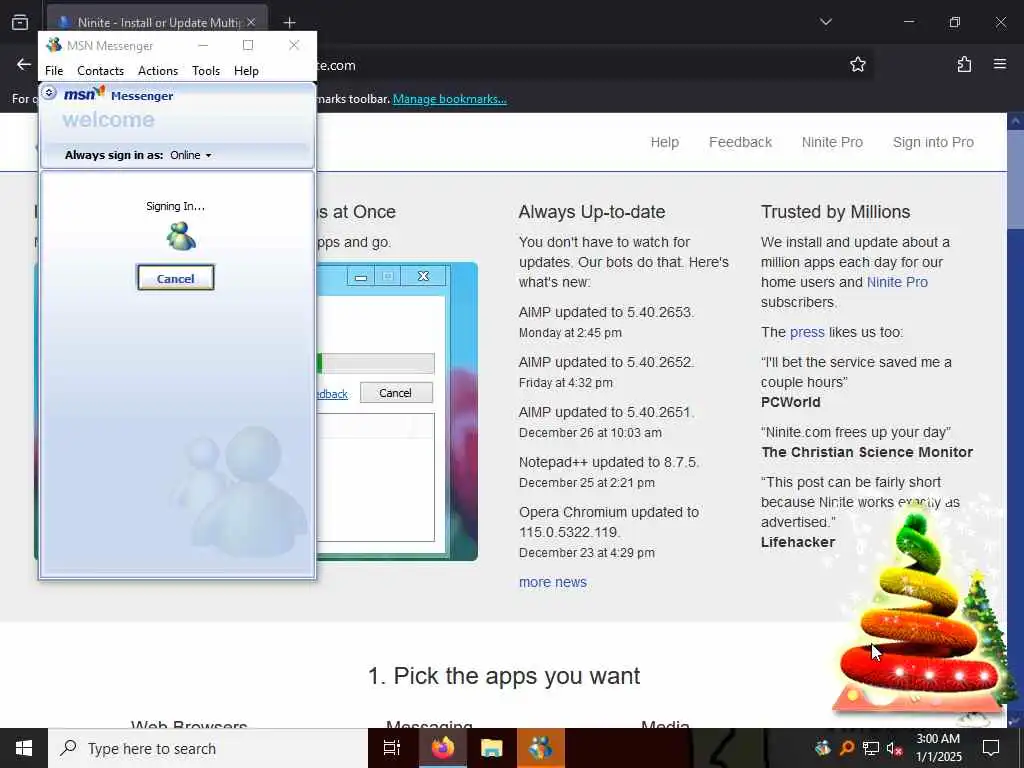Open Task View from the taskbar
The height and width of the screenshot is (768, 1024).
(392, 748)
